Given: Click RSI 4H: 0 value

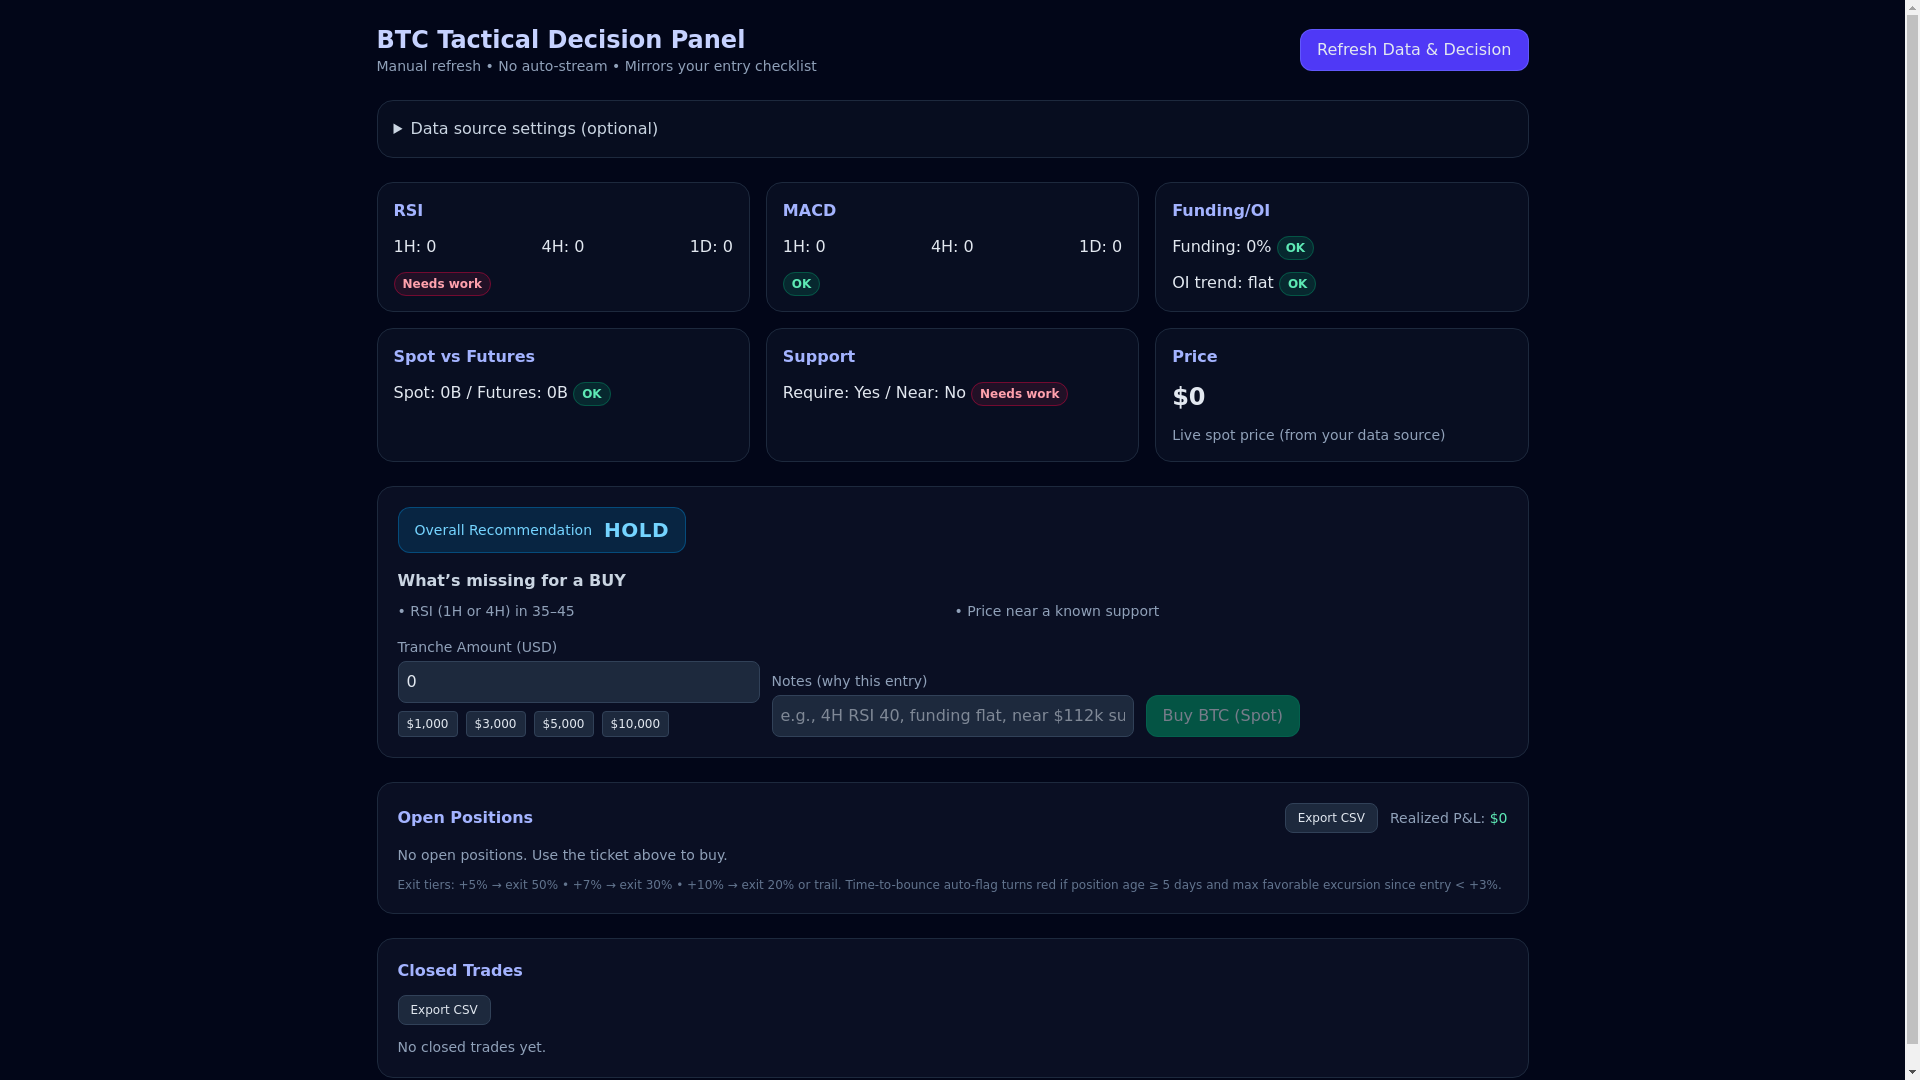Looking at the screenshot, I should [563, 247].
